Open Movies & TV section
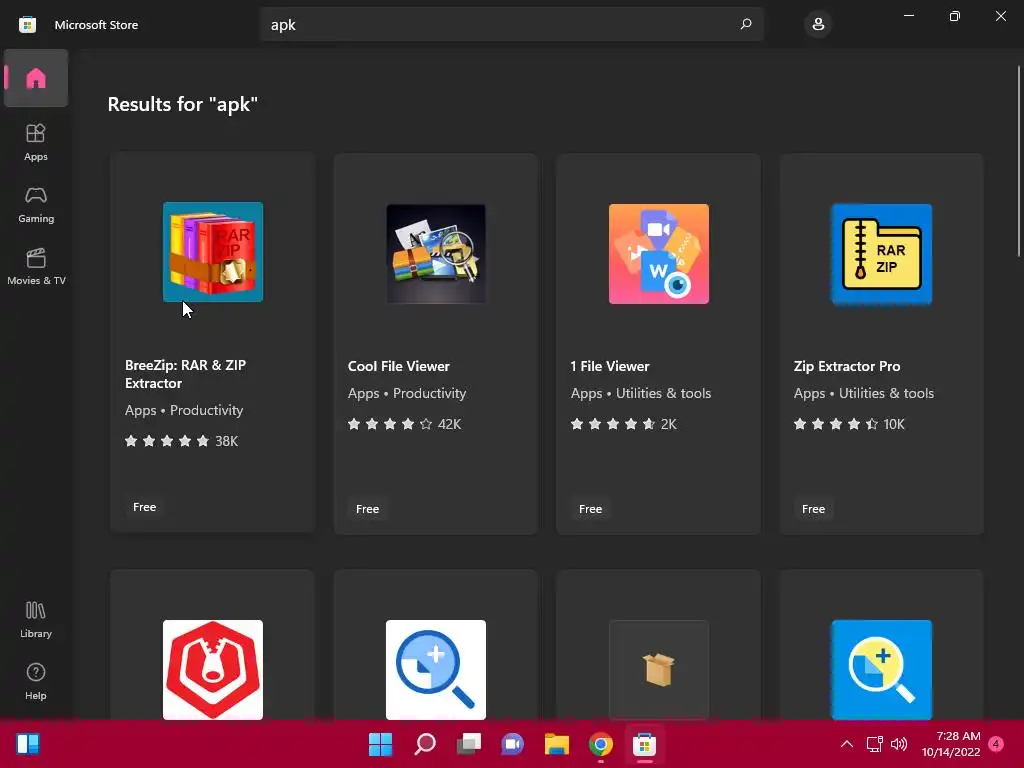The height and width of the screenshot is (768, 1024). pyautogui.click(x=36, y=266)
